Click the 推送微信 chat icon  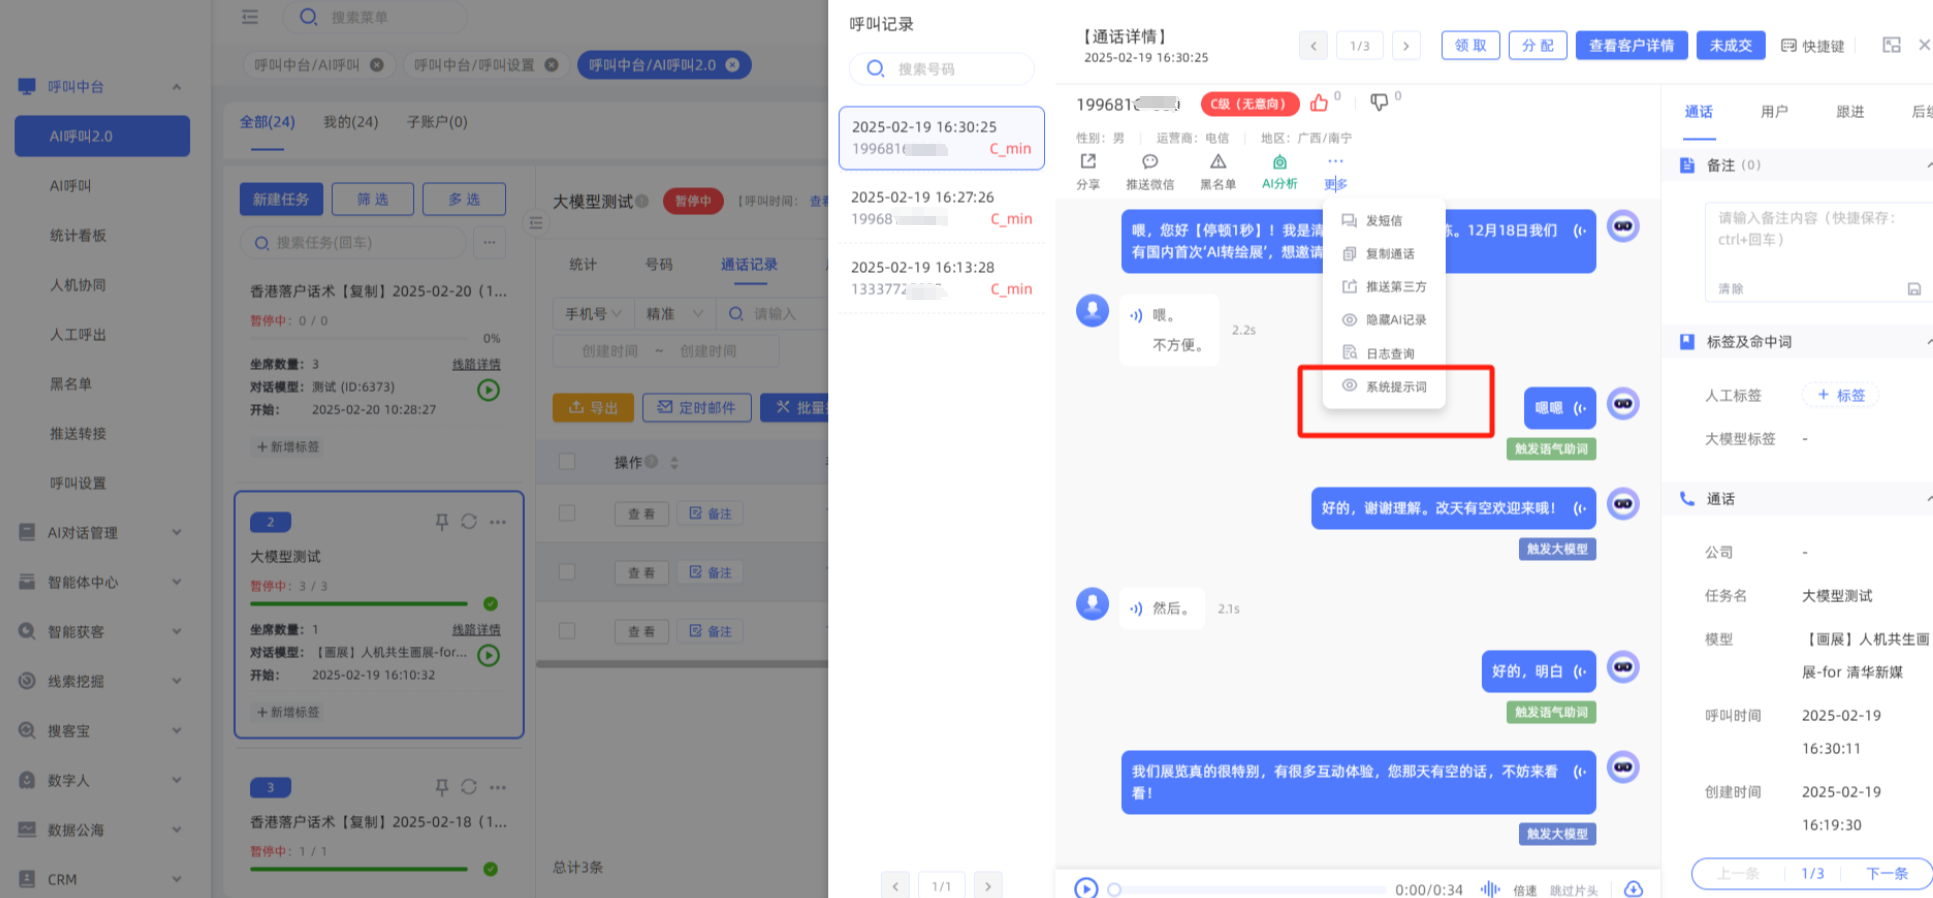(1150, 162)
